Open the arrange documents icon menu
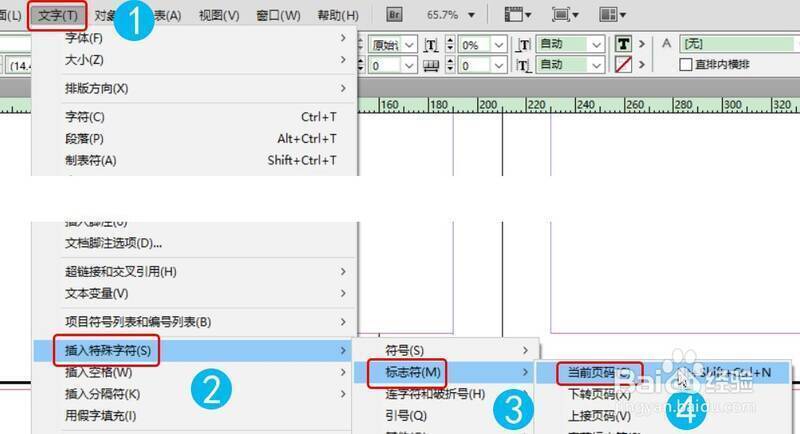This screenshot has height=434, width=800. pos(612,14)
